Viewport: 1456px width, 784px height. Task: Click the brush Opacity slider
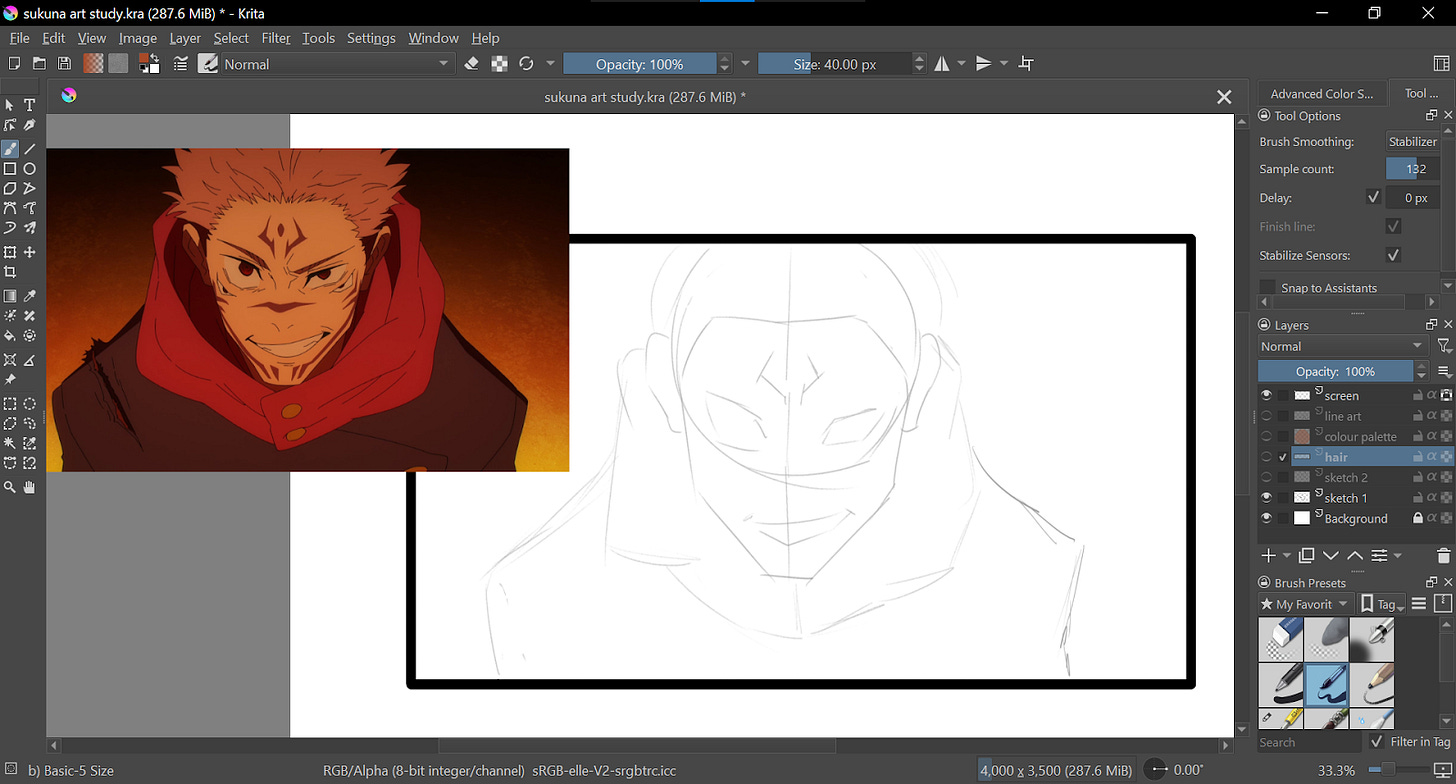pos(640,64)
